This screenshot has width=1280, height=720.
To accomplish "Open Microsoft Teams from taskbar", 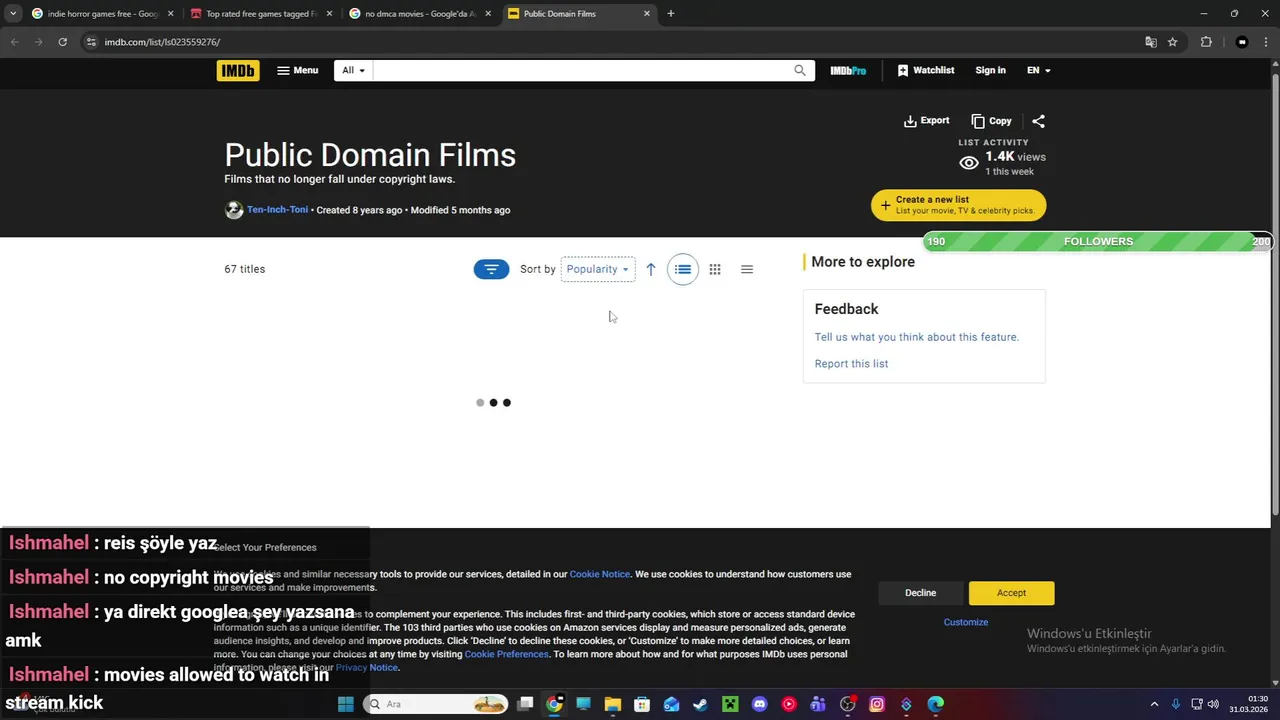I will click(x=818, y=704).
